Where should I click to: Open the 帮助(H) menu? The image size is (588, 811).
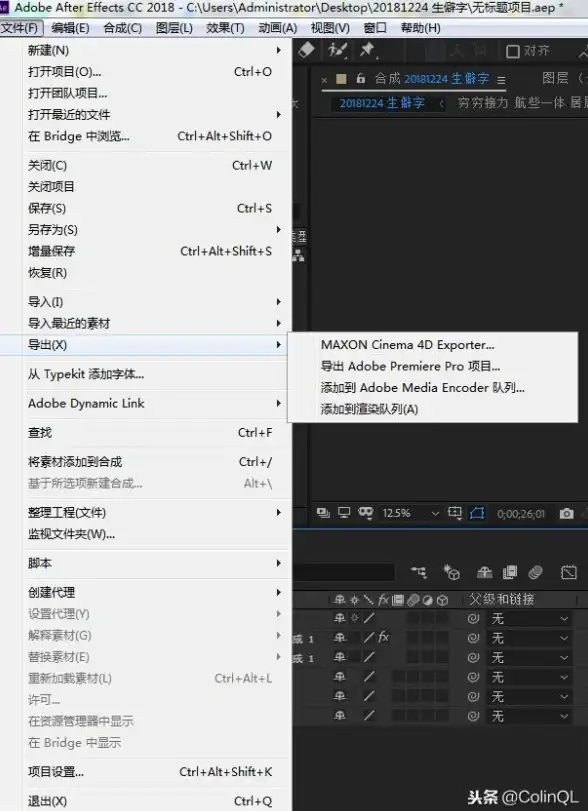(420, 27)
